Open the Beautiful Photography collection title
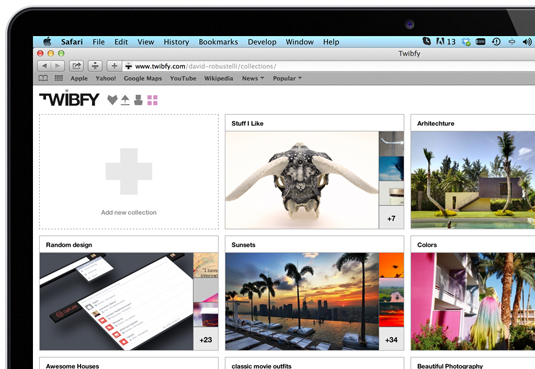535x369 pixels. coord(450,366)
